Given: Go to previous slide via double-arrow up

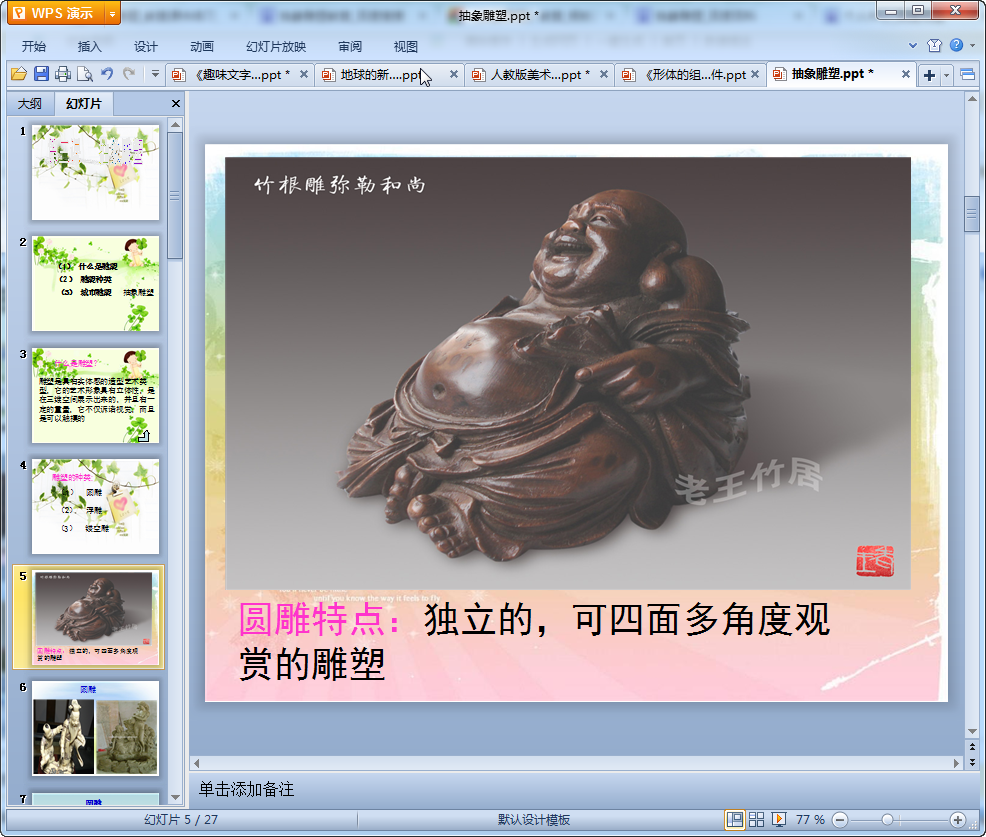Looking at the screenshot, I should pos(972,747).
